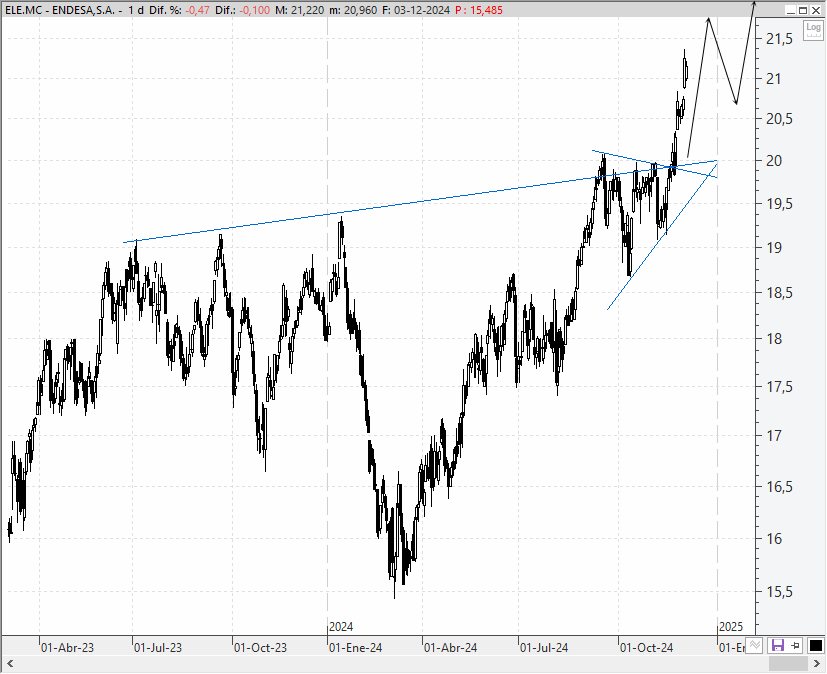Click the 19,5 price axis label

[780, 204]
